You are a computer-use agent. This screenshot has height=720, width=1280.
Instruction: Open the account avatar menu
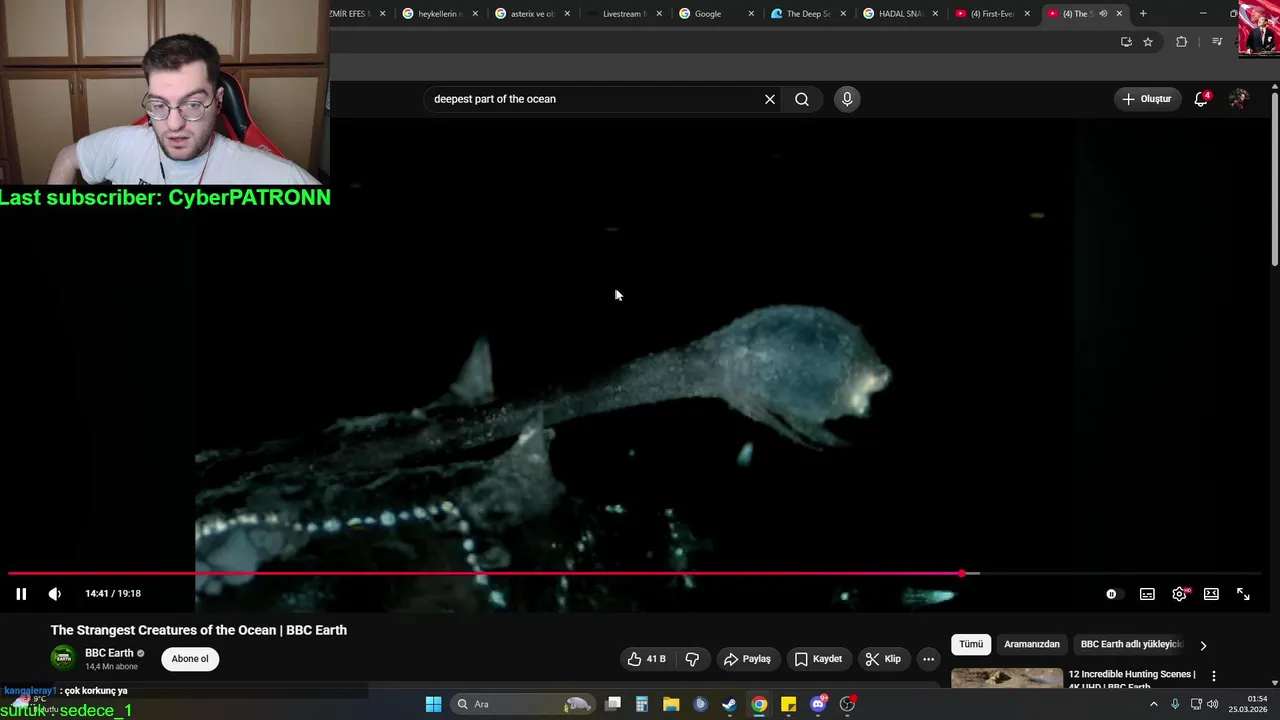pyautogui.click(x=1239, y=99)
